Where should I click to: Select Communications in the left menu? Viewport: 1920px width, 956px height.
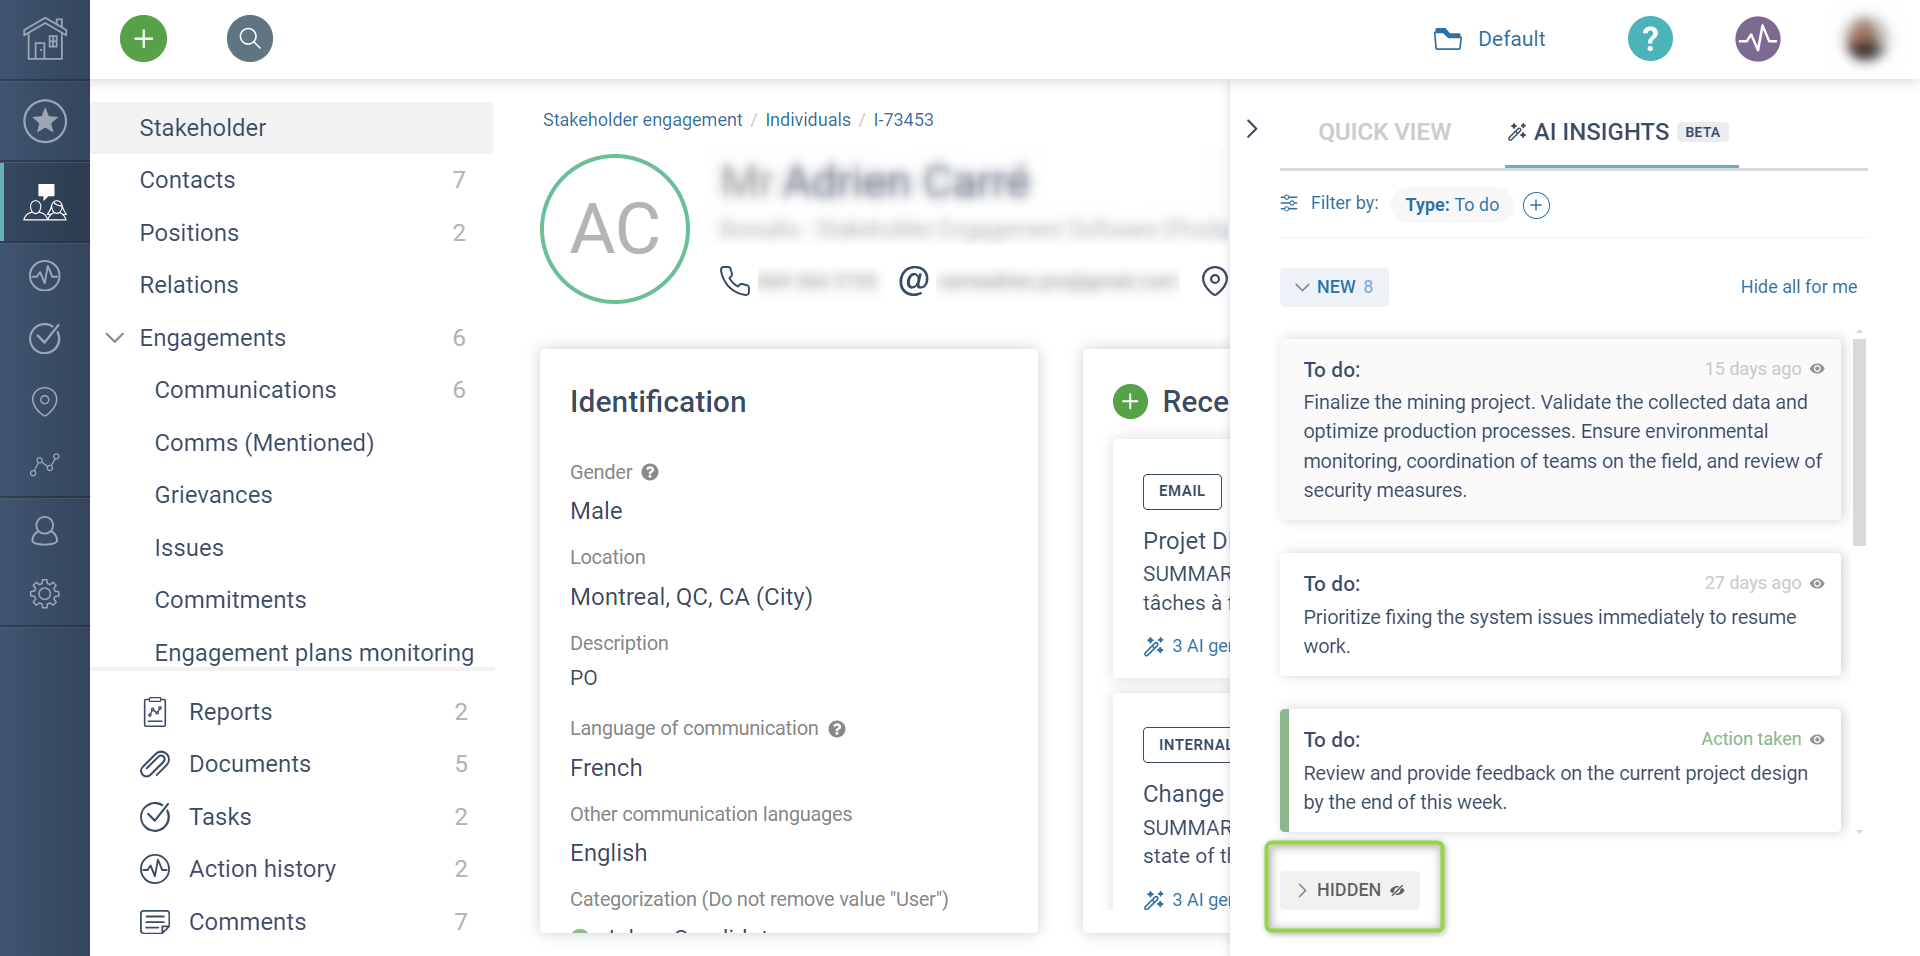(245, 390)
